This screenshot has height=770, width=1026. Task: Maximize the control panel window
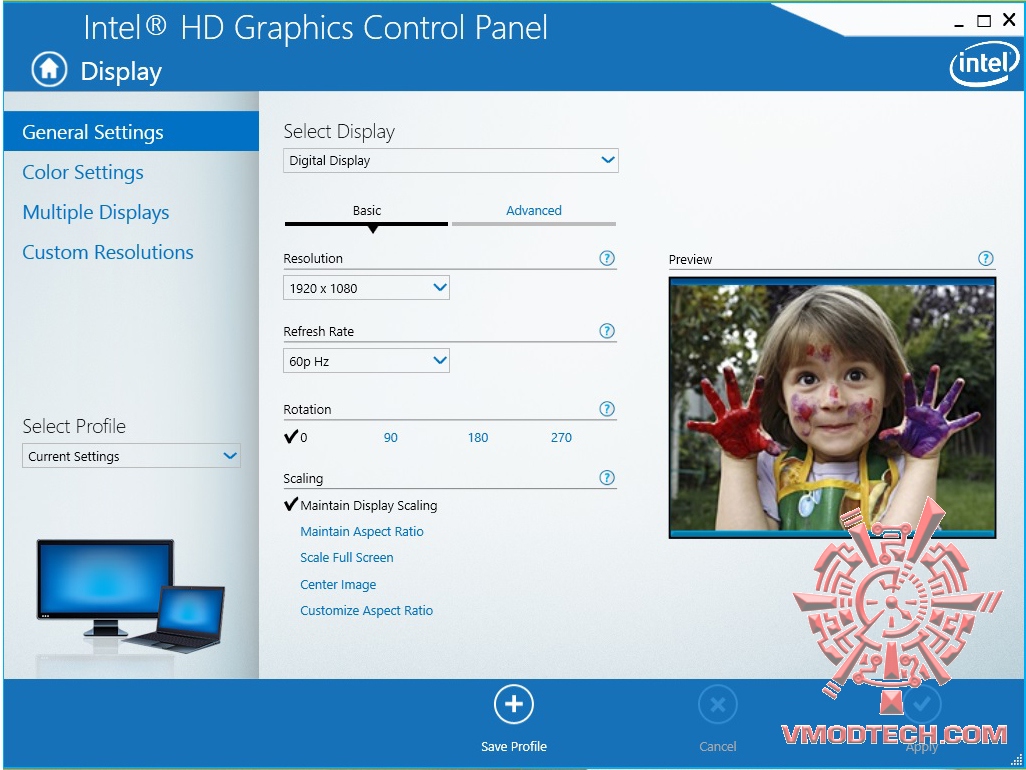tap(984, 21)
